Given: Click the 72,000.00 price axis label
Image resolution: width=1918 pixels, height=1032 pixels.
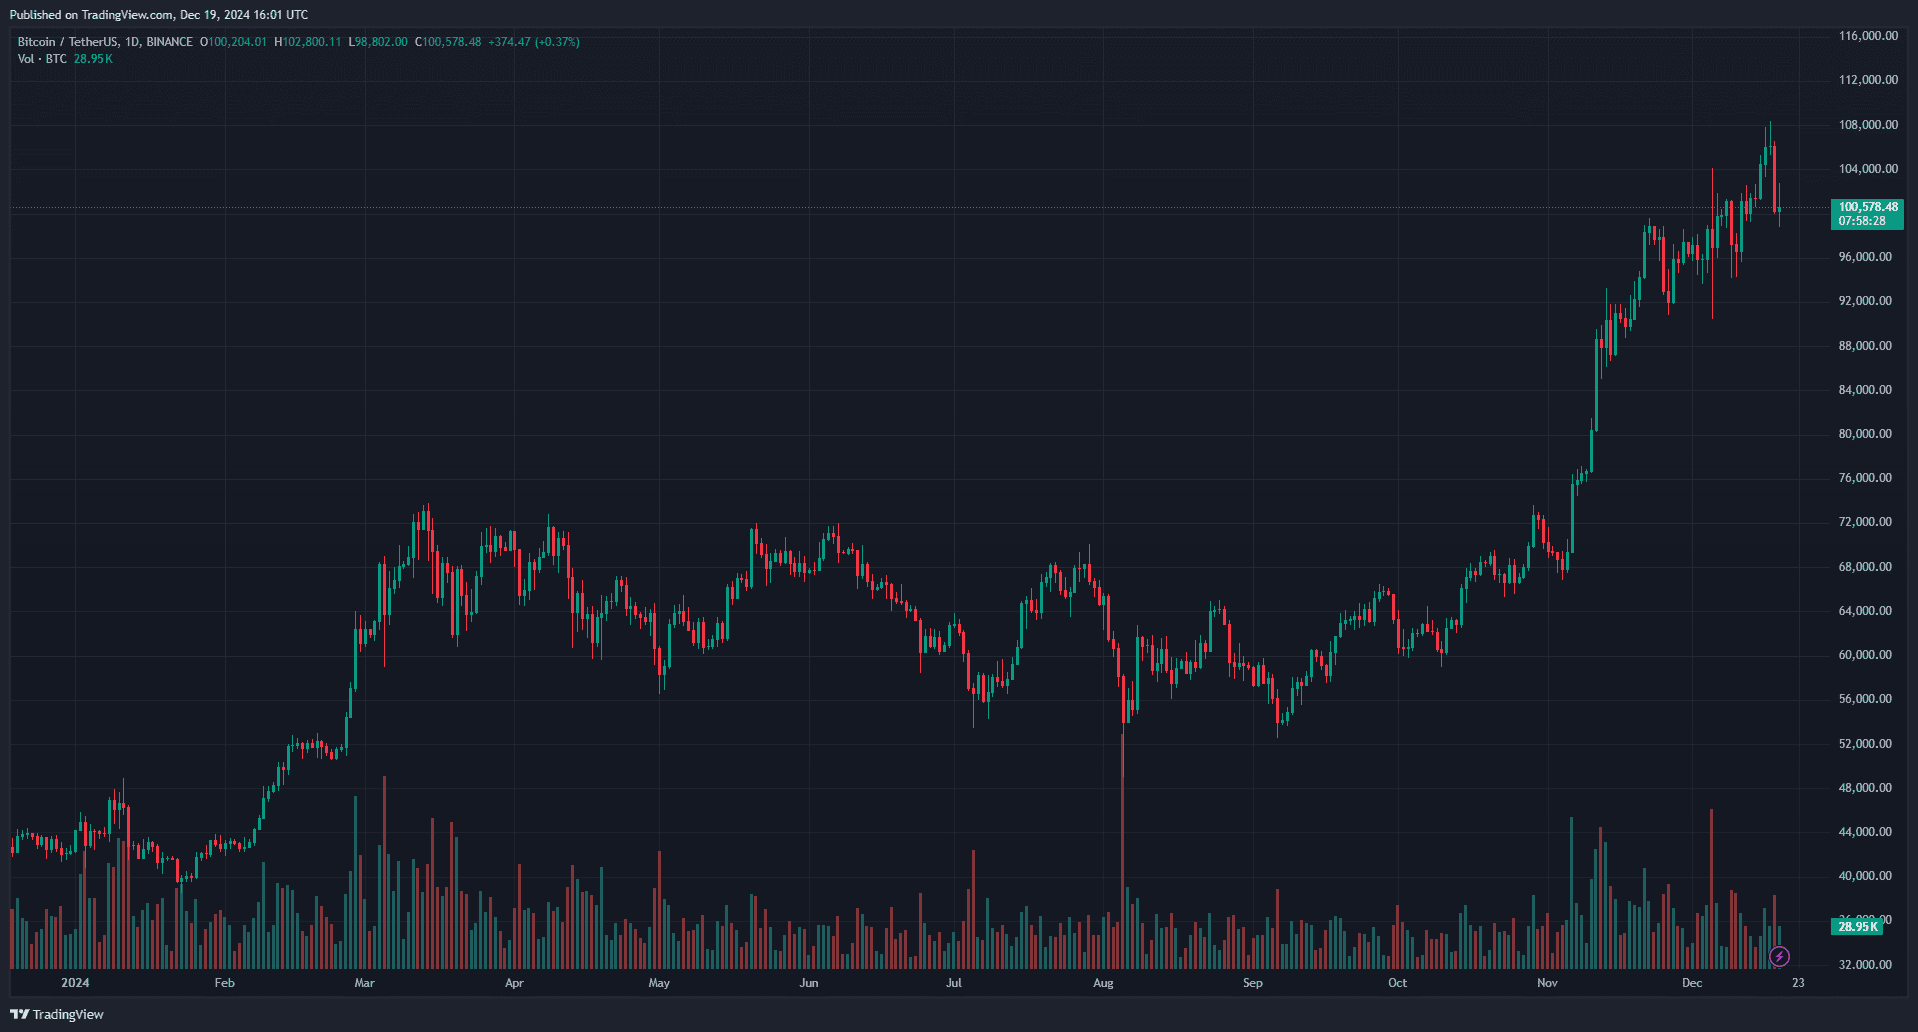Looking at the screenshot, I should pyautogui.click(x=1865, y=522).
